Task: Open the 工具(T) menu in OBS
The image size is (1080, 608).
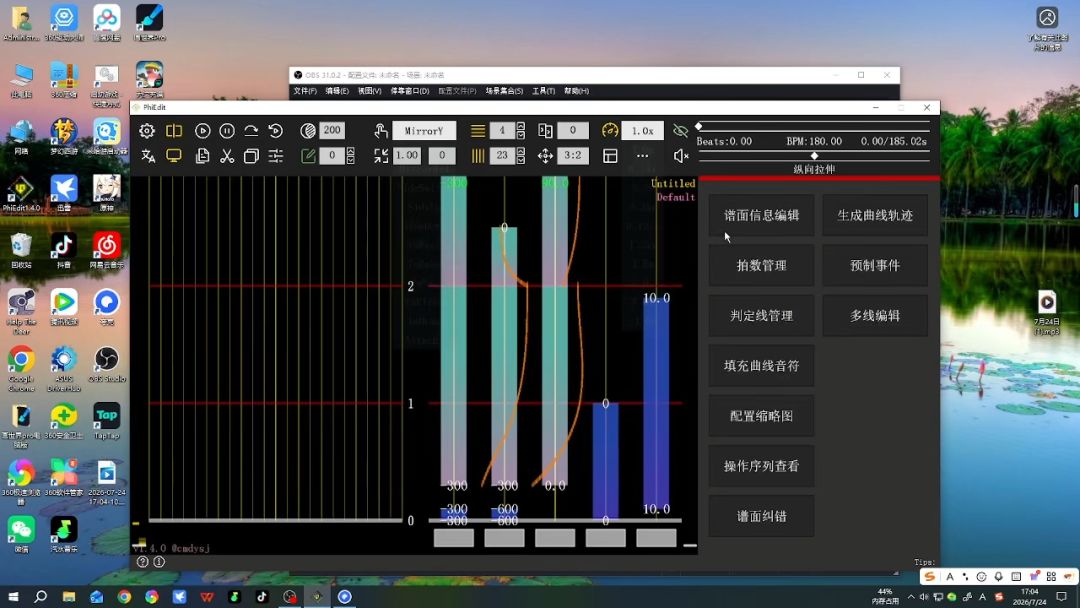Action: point(543,91)
